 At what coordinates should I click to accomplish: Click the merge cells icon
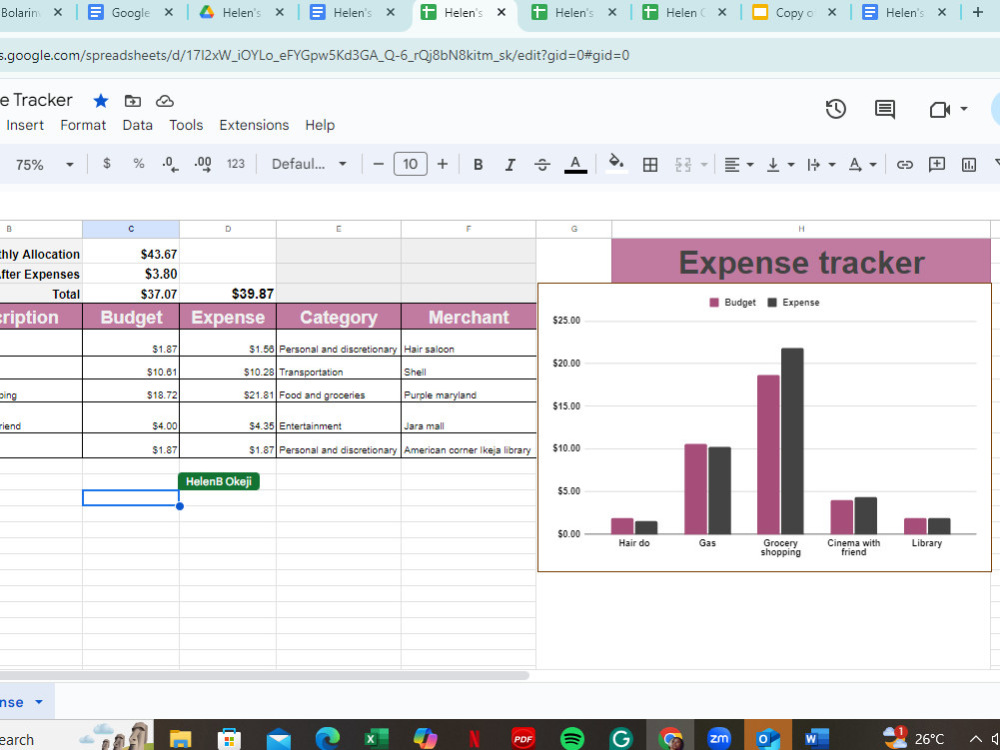point(683,165)
